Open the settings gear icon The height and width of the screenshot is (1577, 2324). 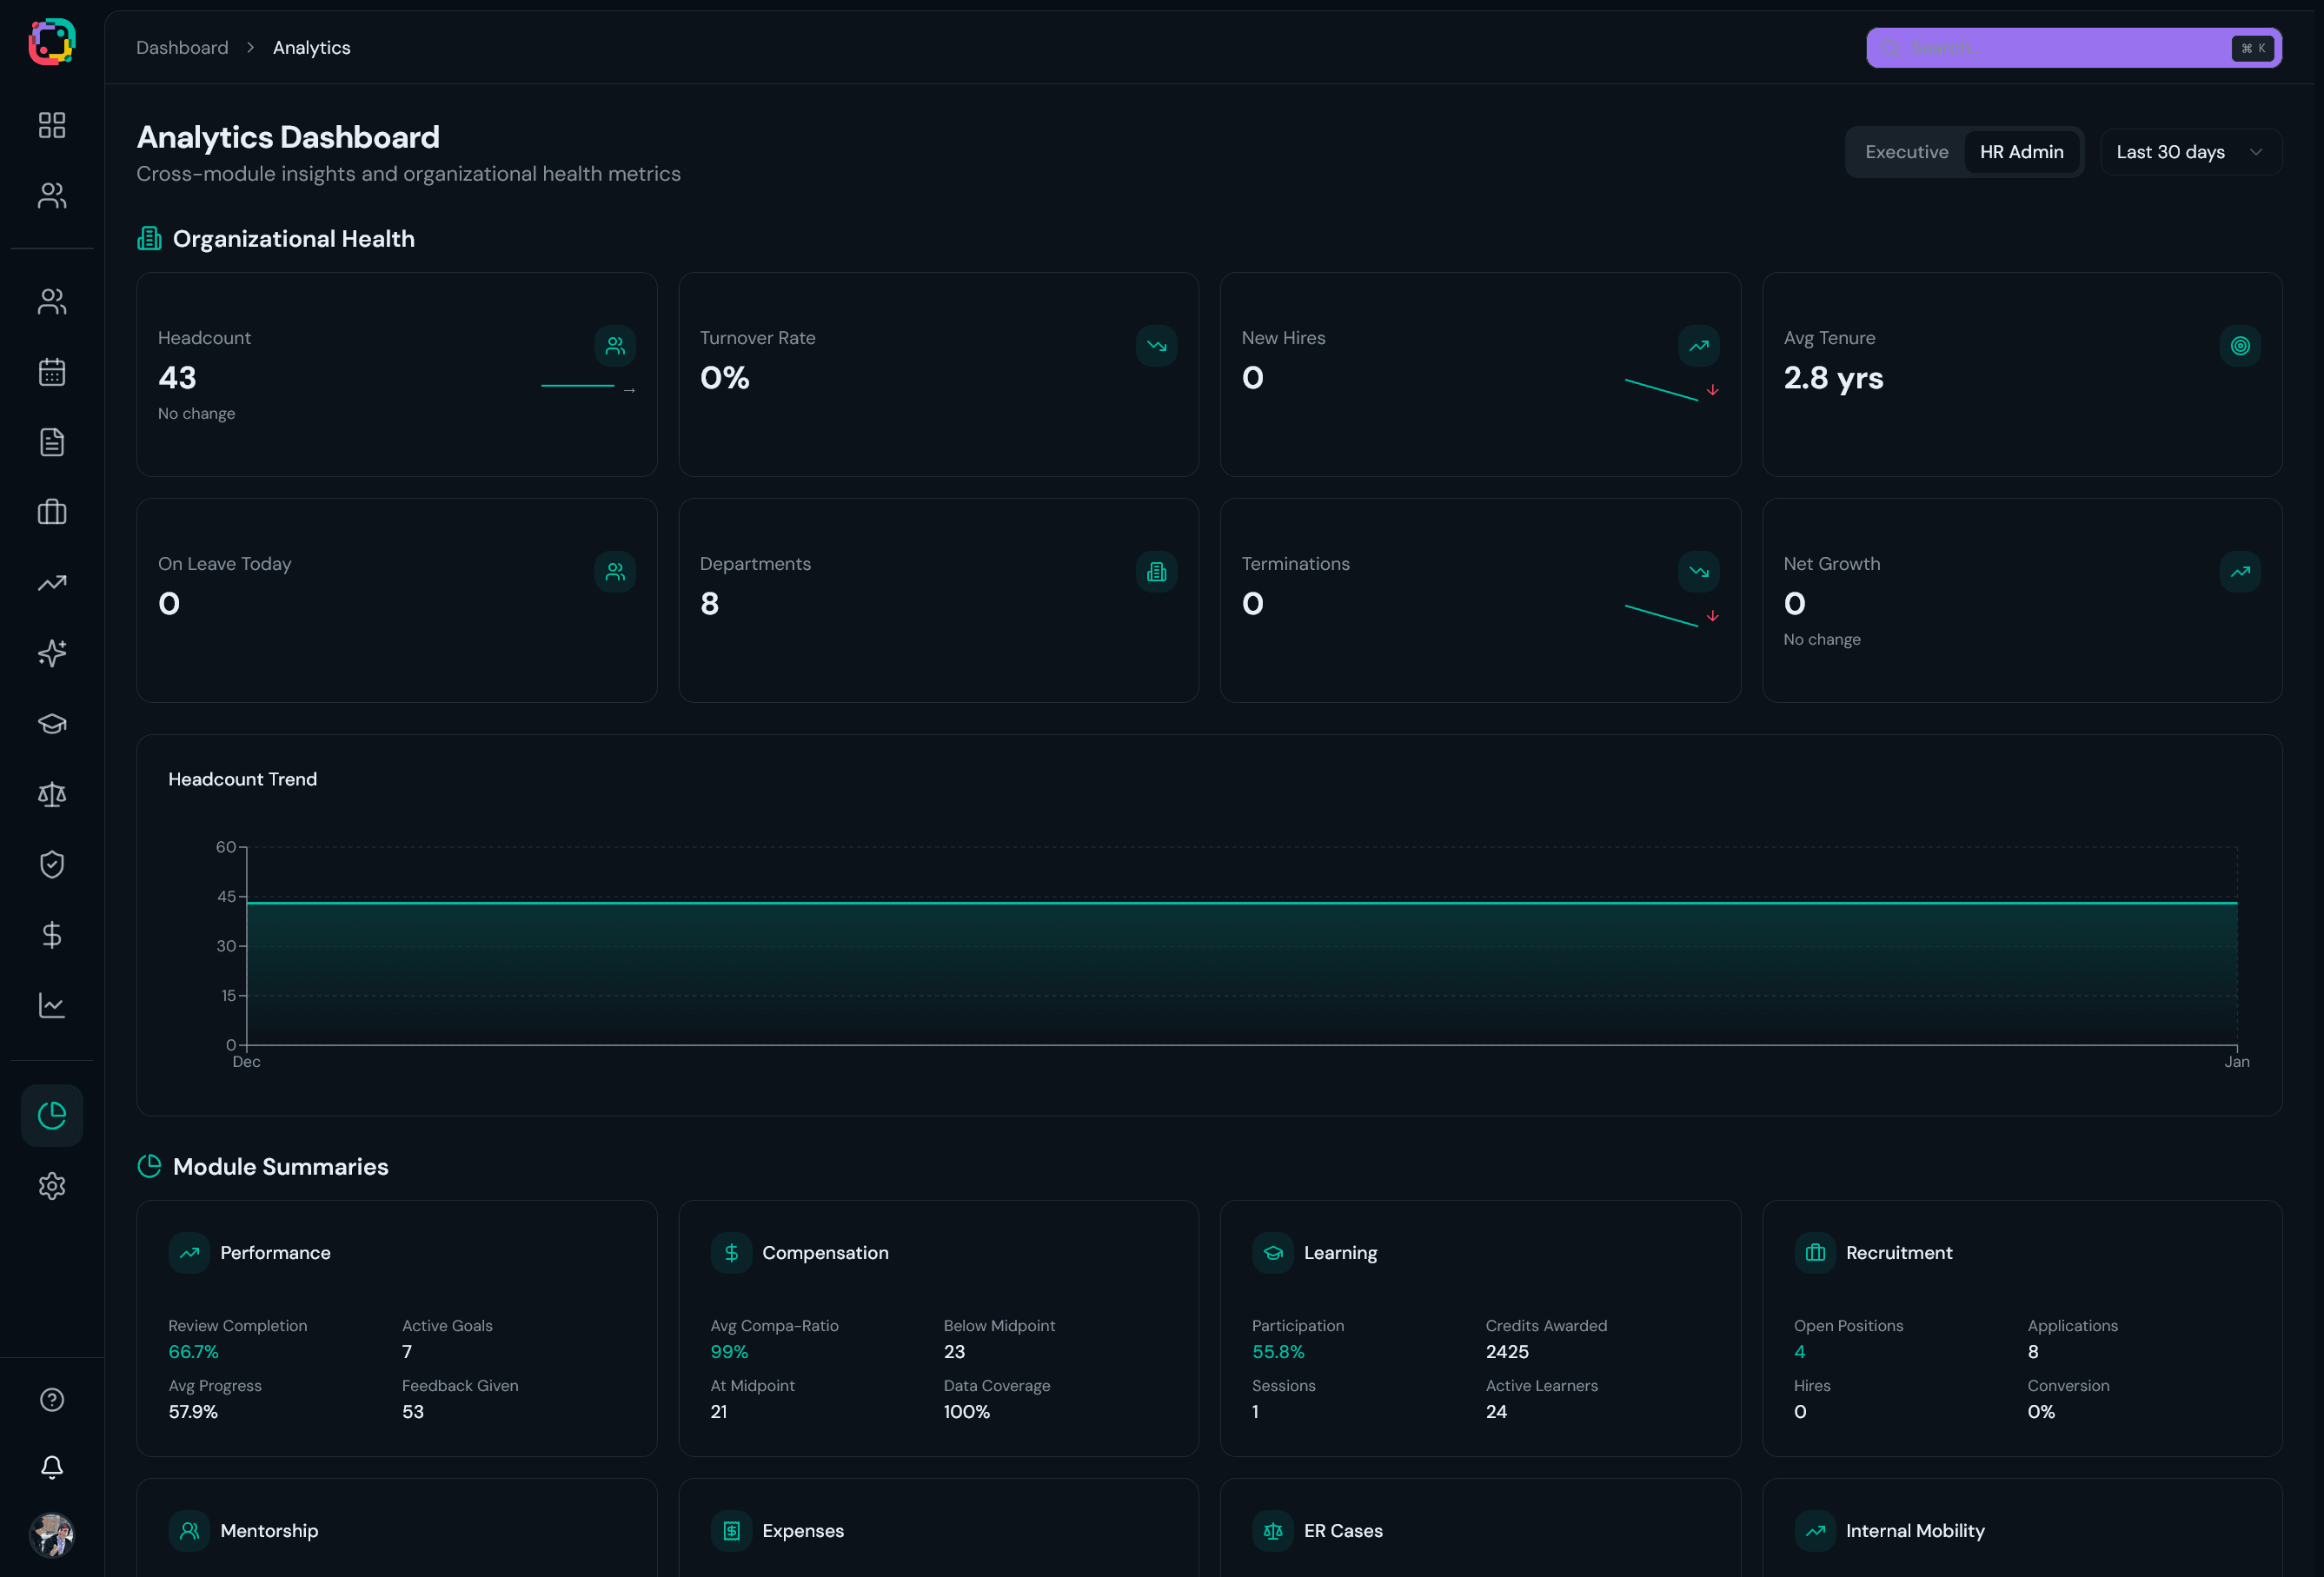[x=52, y=1186]
